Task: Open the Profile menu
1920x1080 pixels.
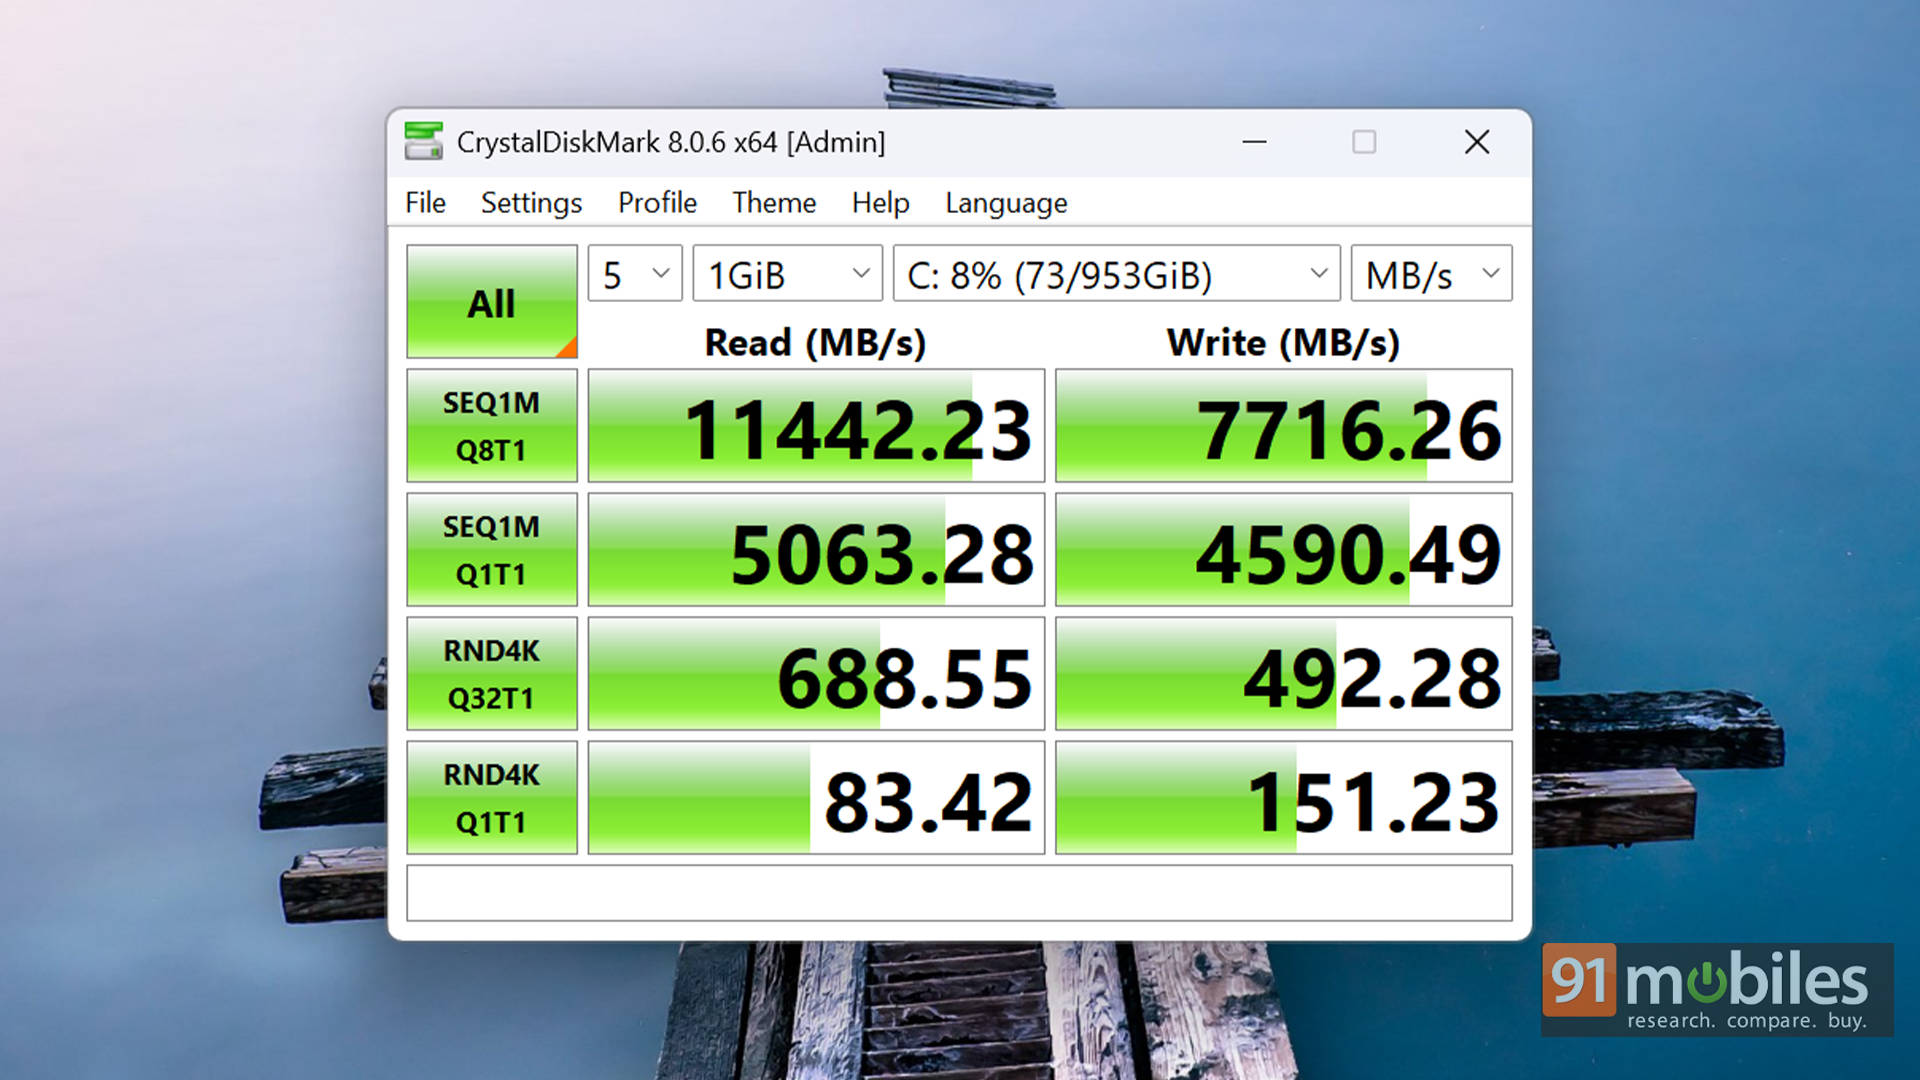Action: [x=657, y=203]
